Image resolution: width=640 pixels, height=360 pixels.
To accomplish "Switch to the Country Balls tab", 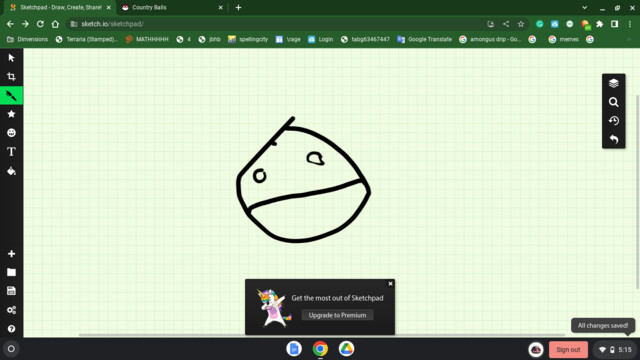I will (x=172, y=7).
